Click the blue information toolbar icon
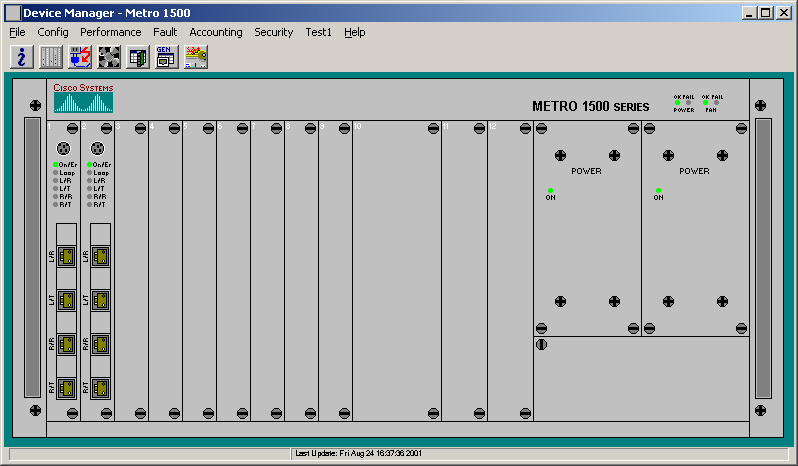The image size is (798, 466). click(x=21, y=57)
